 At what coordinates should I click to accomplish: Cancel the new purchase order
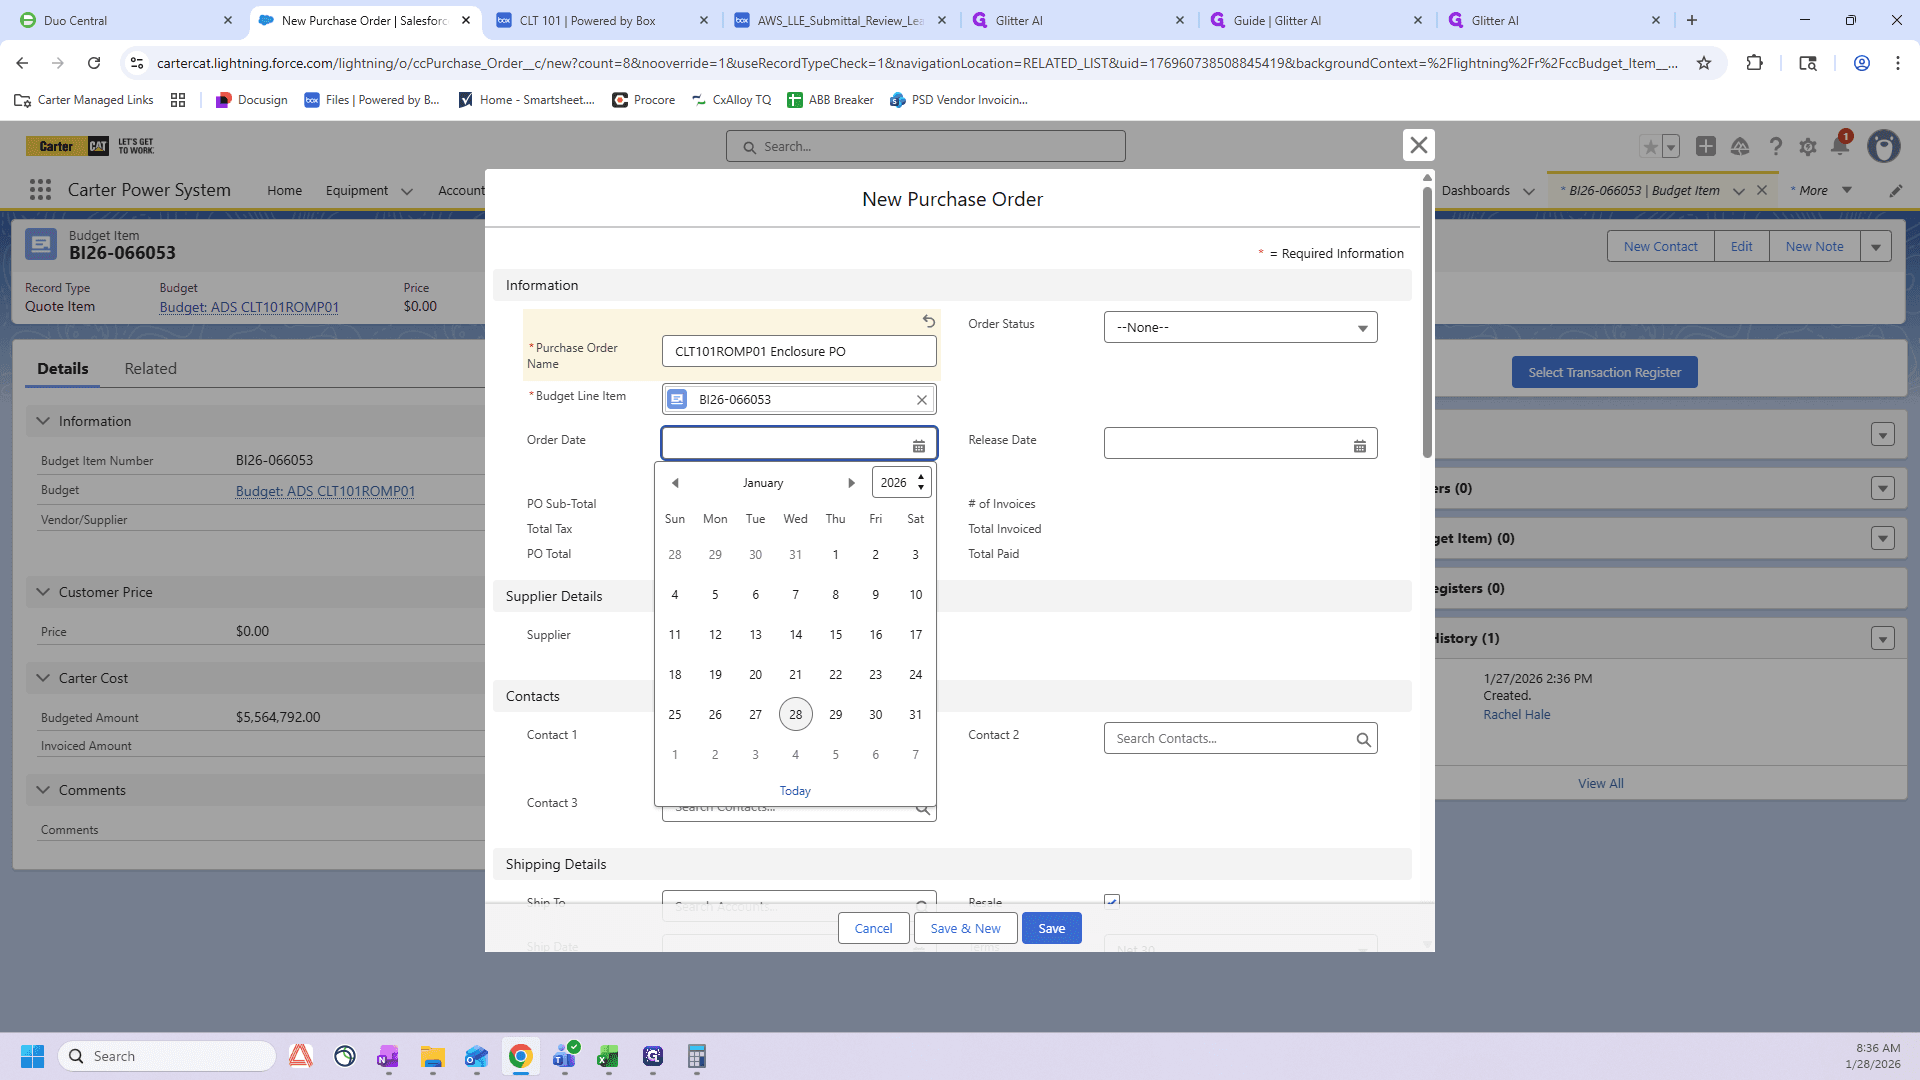tap(873, 928)
